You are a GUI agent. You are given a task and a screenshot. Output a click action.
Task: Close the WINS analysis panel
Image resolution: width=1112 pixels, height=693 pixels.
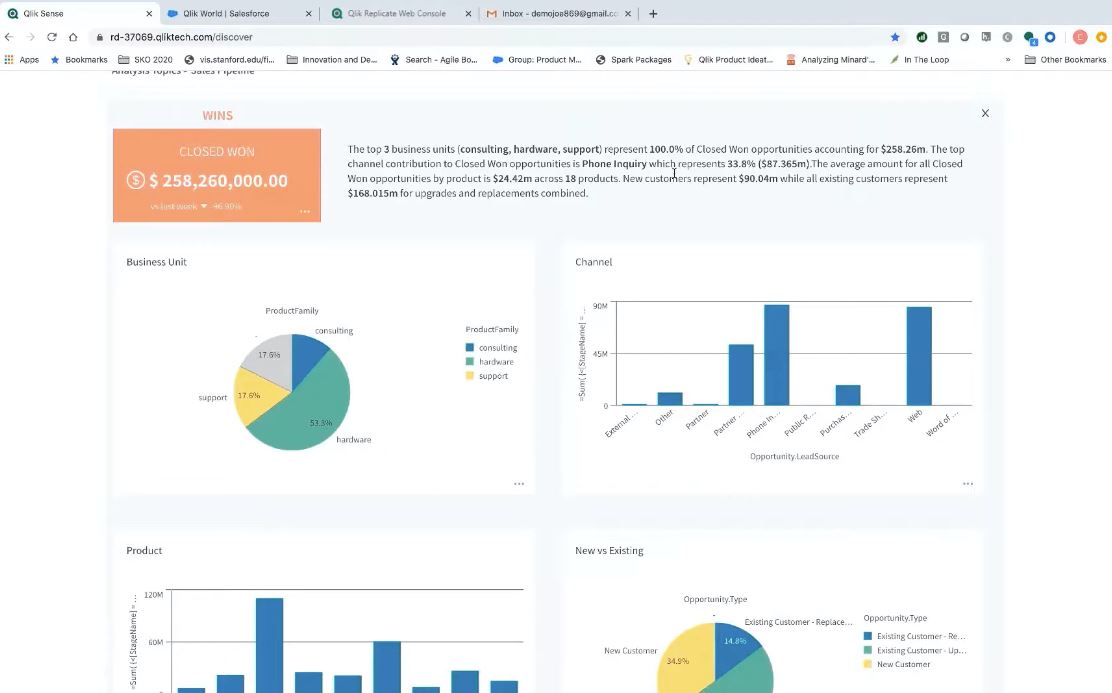(x=985, y=113)
